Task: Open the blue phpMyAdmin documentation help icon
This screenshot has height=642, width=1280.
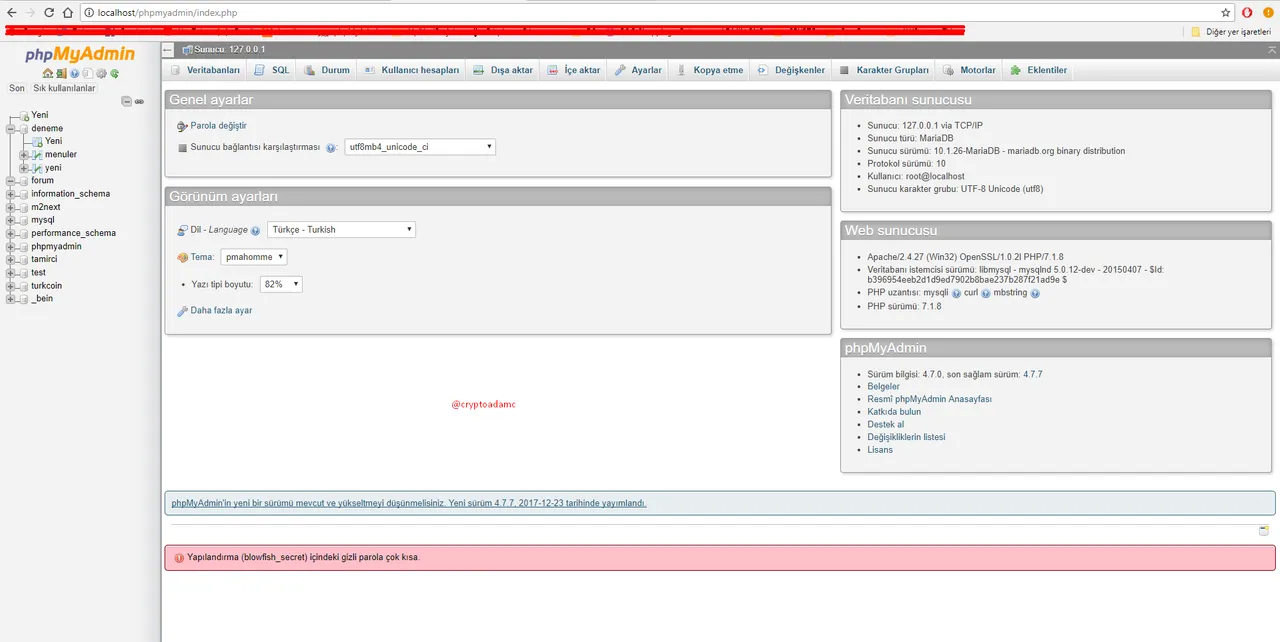Action: point(75,74)
